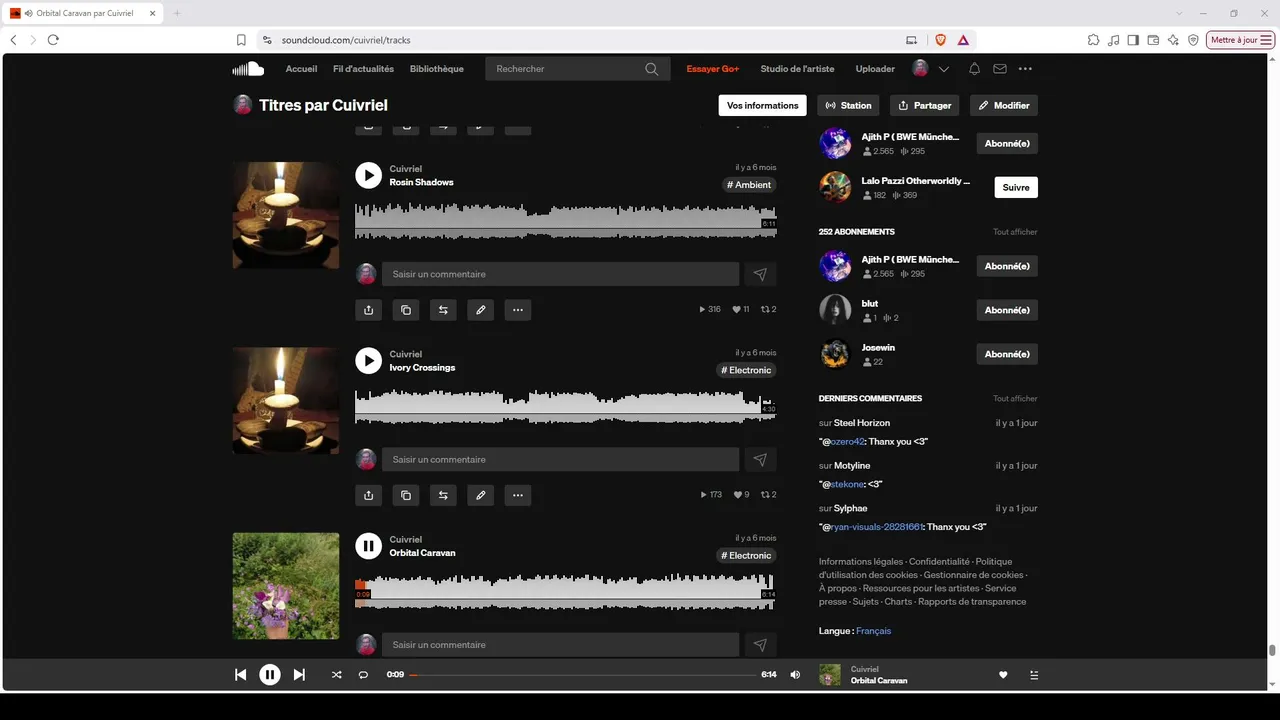Skip to the next track in the player bar
Screen dimensions: 1280x720
tap(299, 675)
